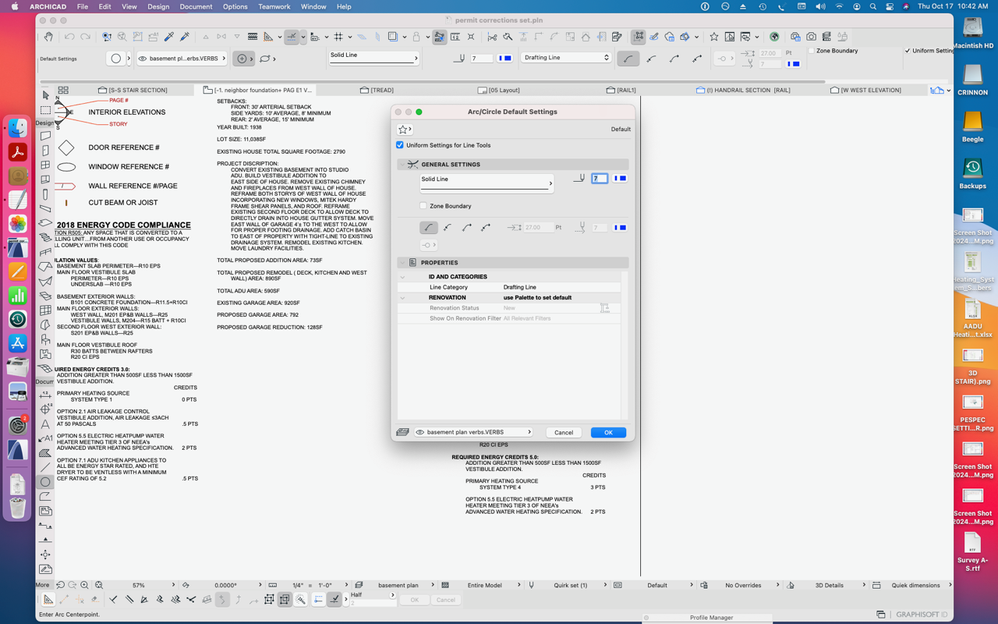Open the Solid Line type dropdown in dialog
998x624 pixels.
click(486, 183)
